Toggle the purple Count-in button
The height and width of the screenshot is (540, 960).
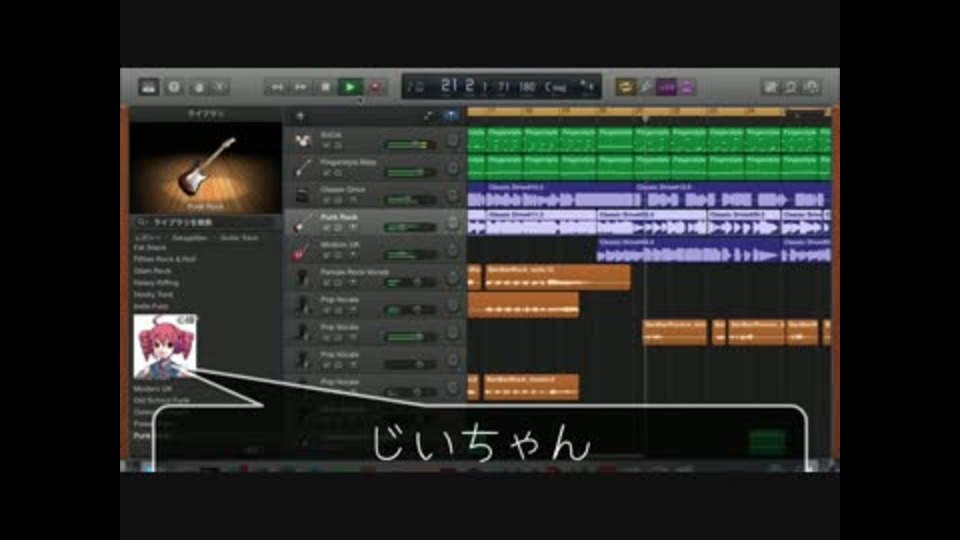[x=666, y=87]
